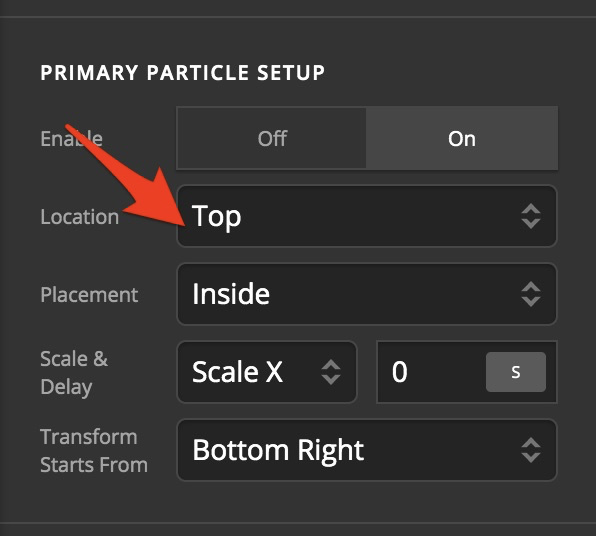
Task: Click the Primary Particle Setup heading
Action: (x=182, y=72)
